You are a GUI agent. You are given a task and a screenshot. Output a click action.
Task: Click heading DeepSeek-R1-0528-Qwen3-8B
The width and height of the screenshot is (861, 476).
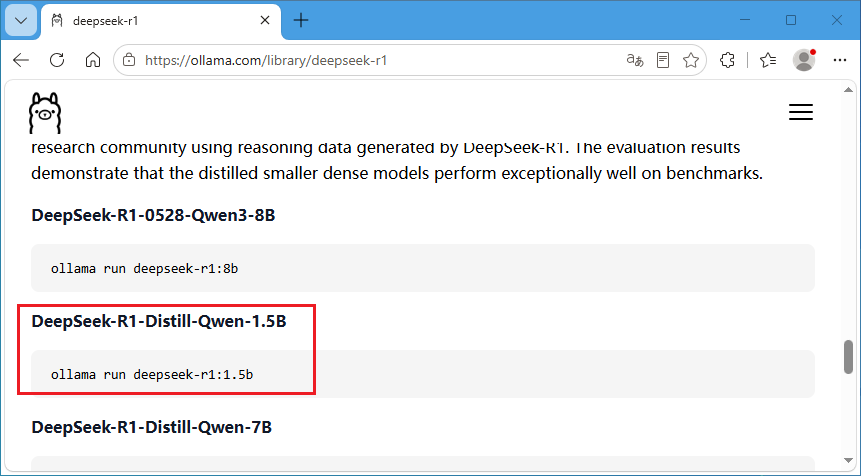tap(153, 215)
